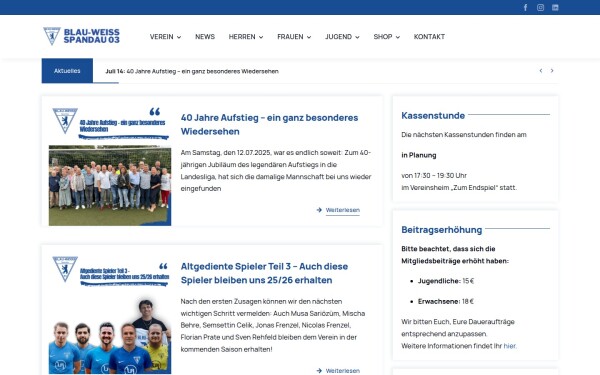Open ticker headline 40 Jahre Aufstieg

click(192, 71)
